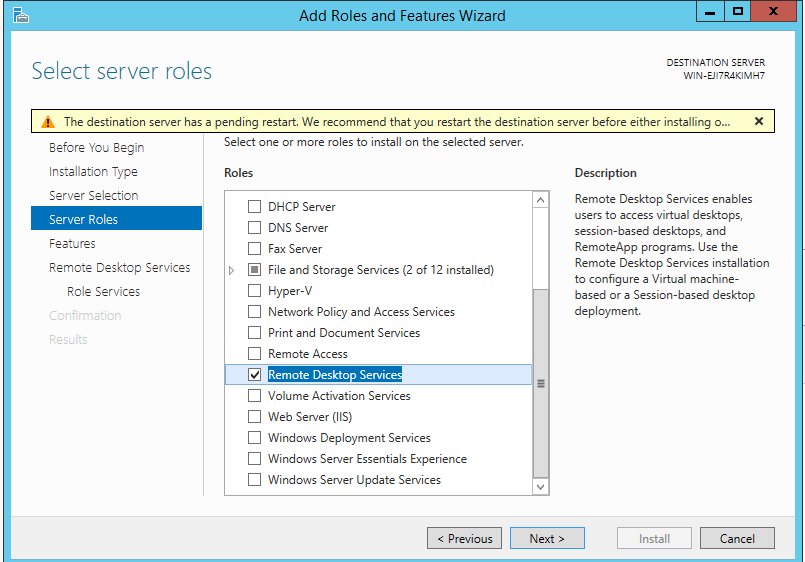Open Remote Desktop Services step in sidebar
The height and width of the screenshot is (562, 805).
(120, 267)
